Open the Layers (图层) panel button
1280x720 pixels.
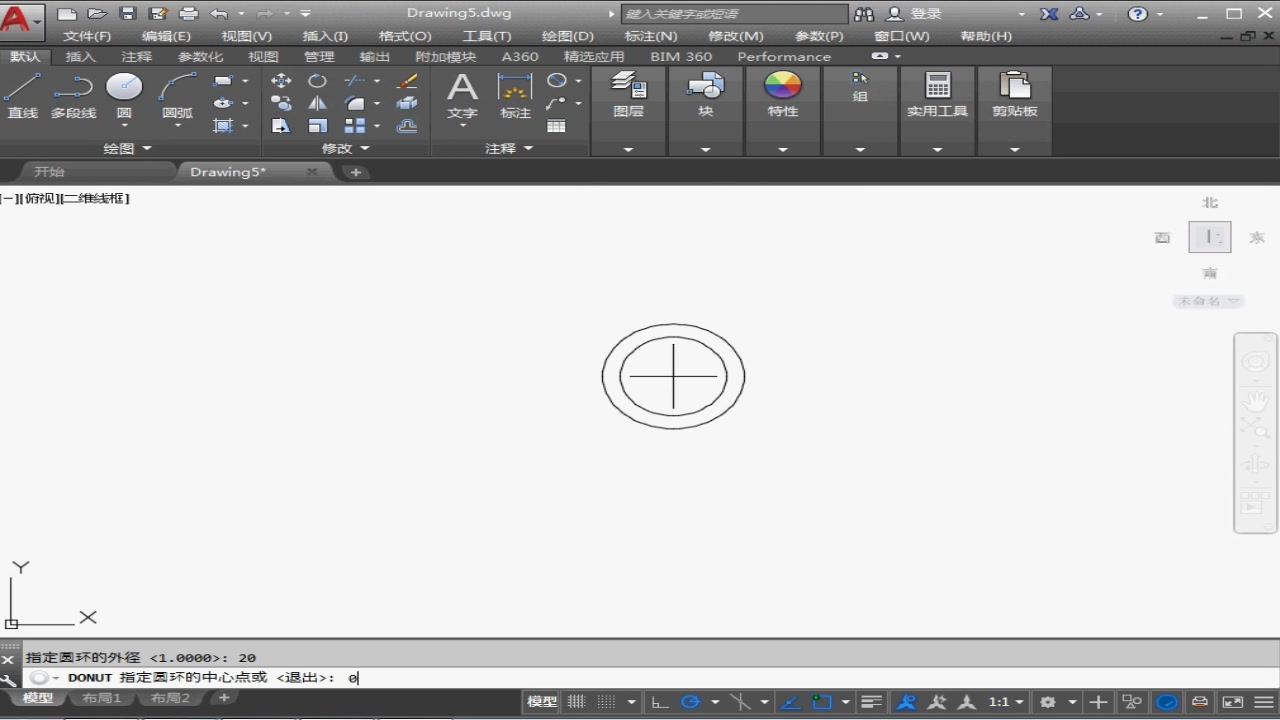point(628,96)
